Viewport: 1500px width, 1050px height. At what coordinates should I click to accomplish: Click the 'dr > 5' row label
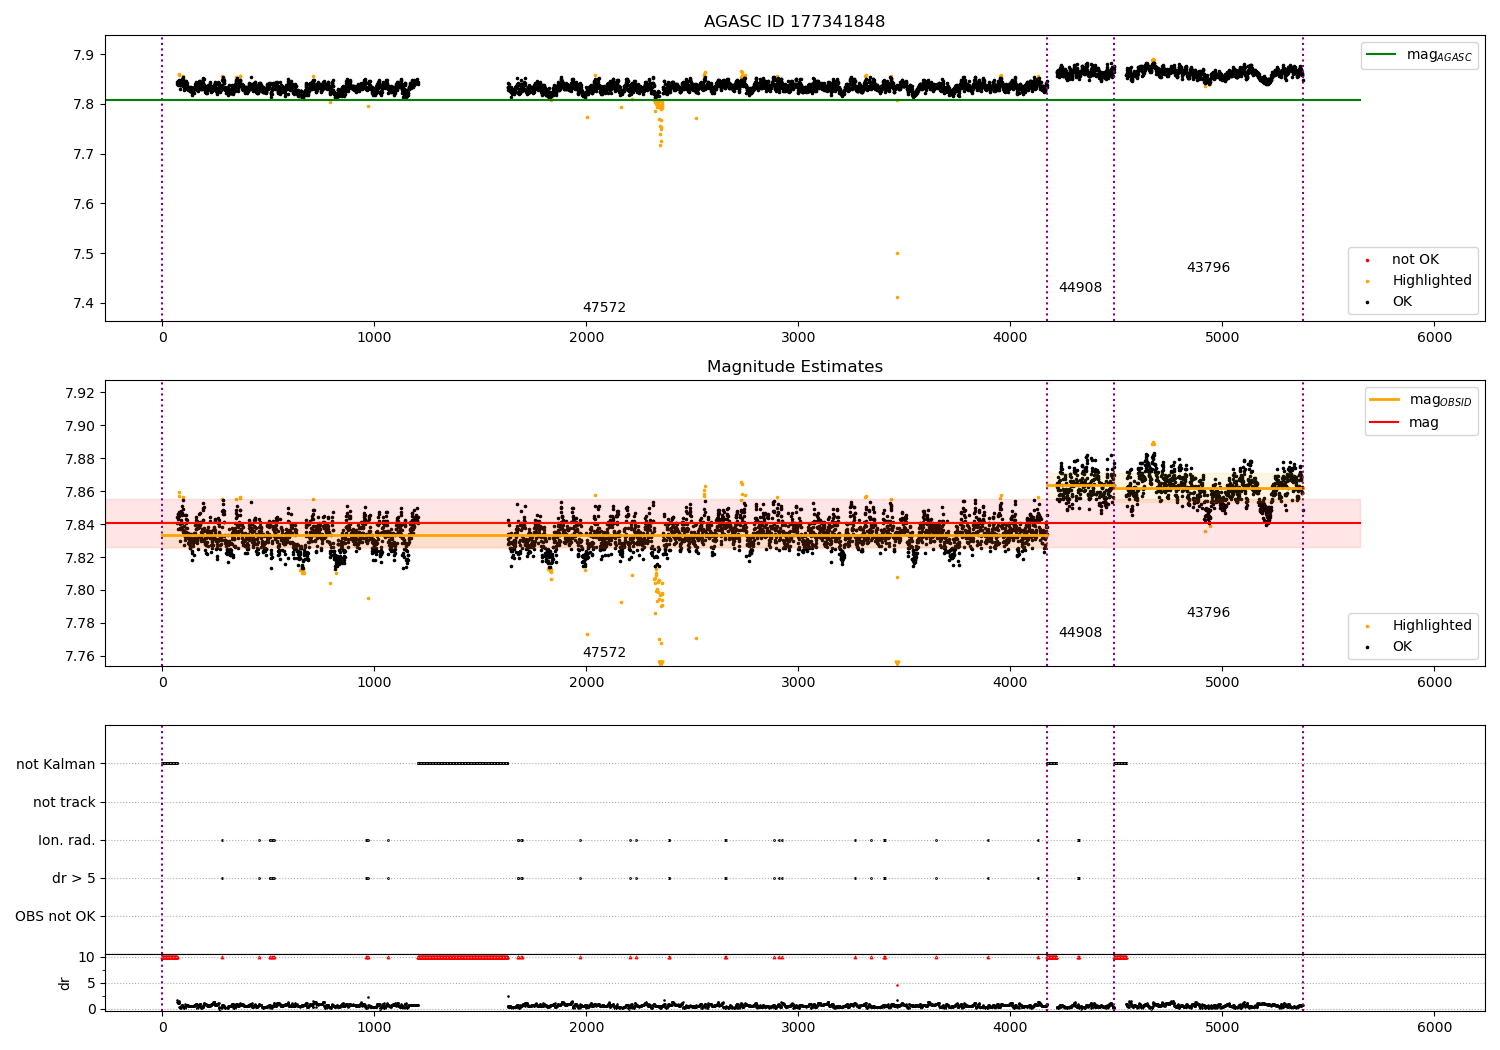pyautogui.click(x=74, y=878)
